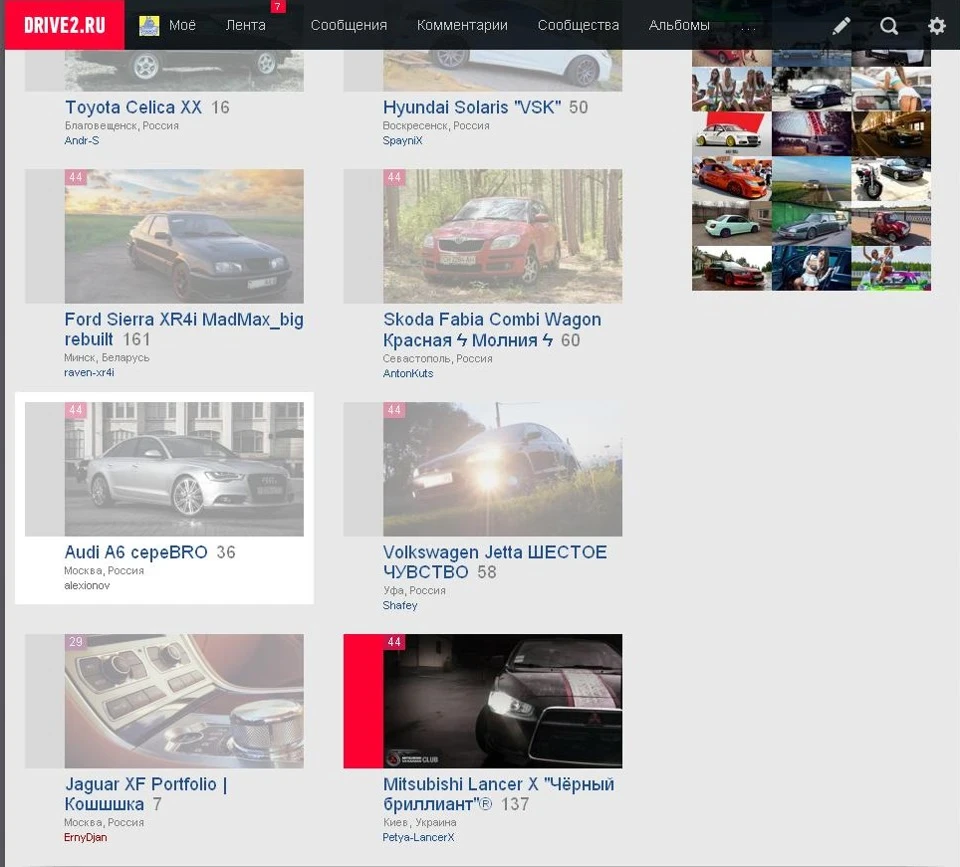The width and height of the screenshot is (960, 867).
Task: Open user profile raven-xr4i
Action: (x=89, y=372)
